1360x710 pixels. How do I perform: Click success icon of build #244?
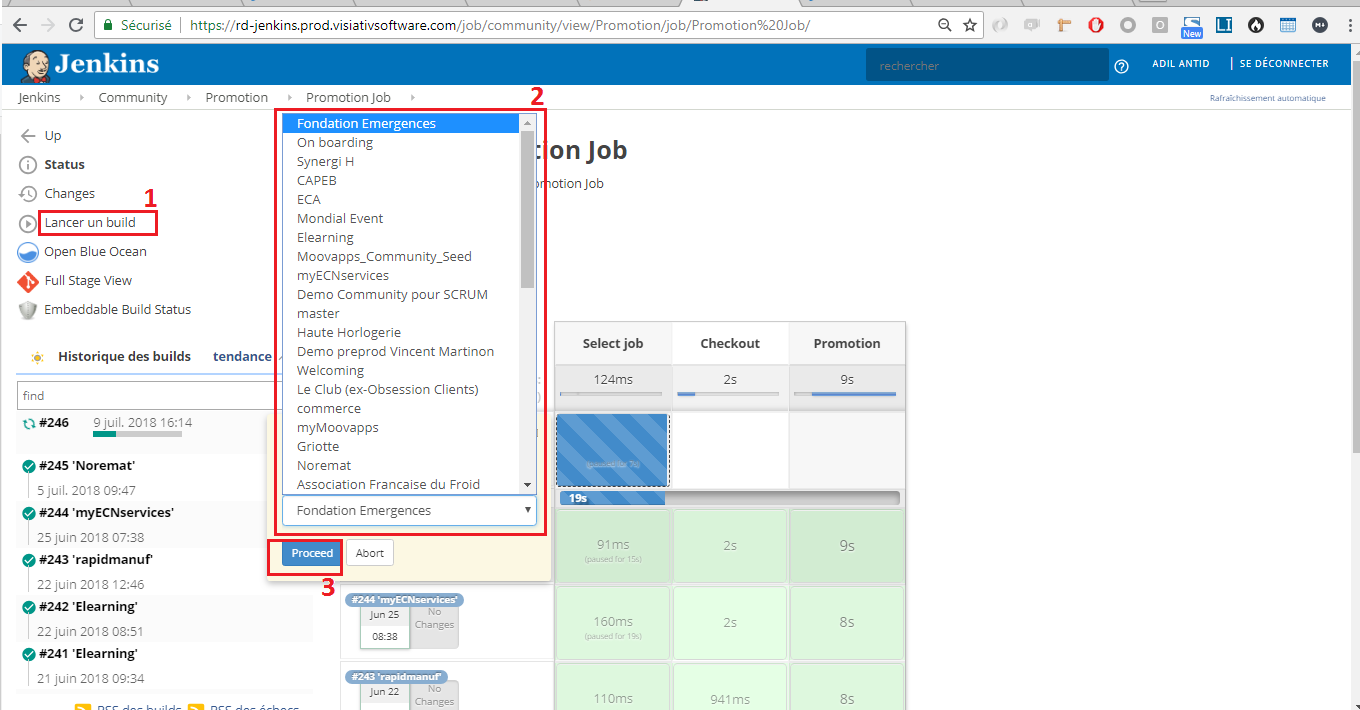point(29,513)
